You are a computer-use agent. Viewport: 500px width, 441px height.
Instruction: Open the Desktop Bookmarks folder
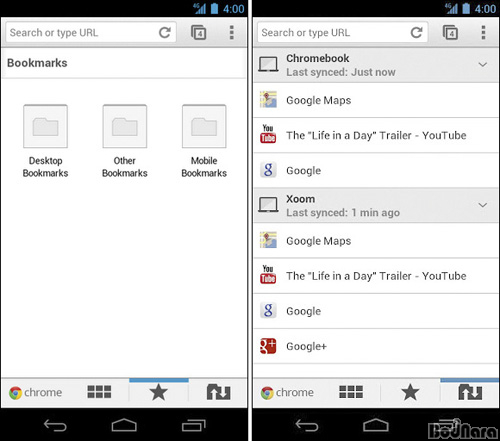tap(45, 141)
